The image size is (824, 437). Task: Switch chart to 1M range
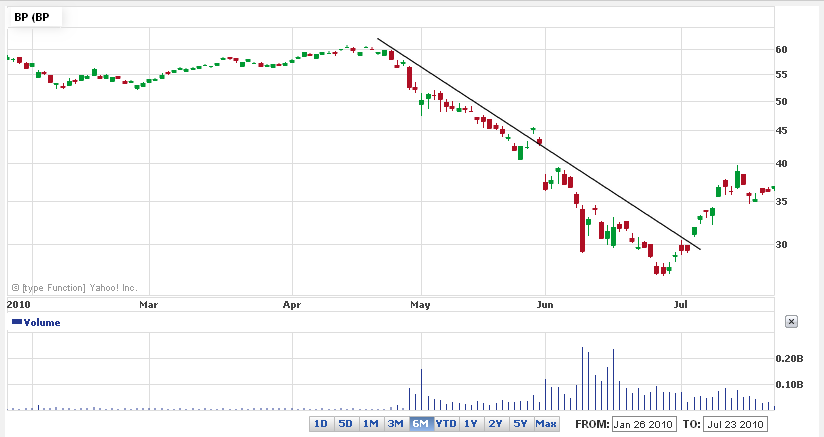point(370,423)
